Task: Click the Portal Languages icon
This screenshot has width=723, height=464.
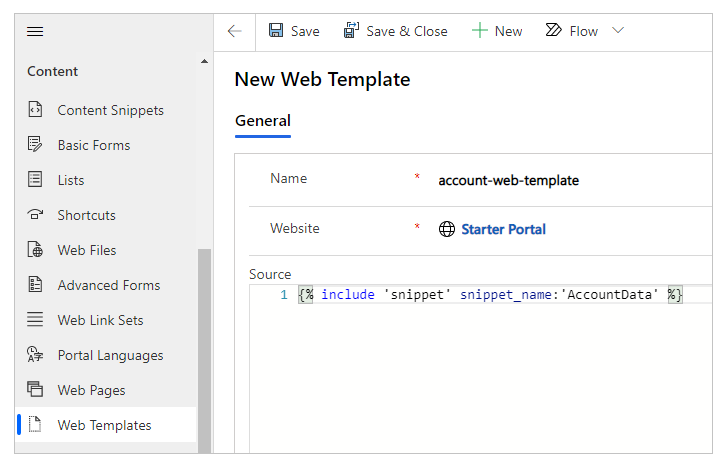Action: 36,355
